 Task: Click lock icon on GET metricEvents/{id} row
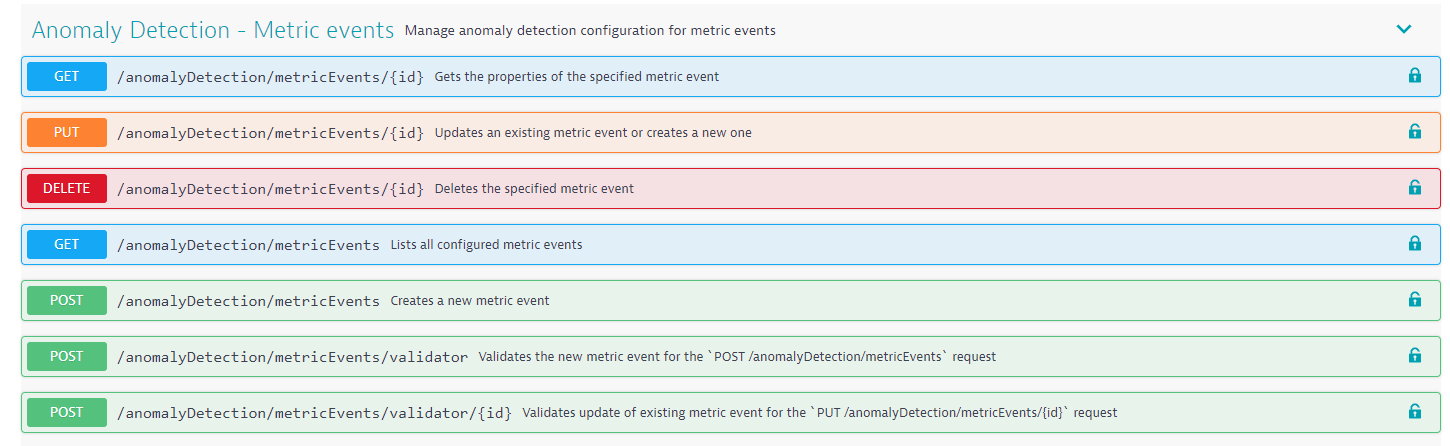click(1414, 76)
